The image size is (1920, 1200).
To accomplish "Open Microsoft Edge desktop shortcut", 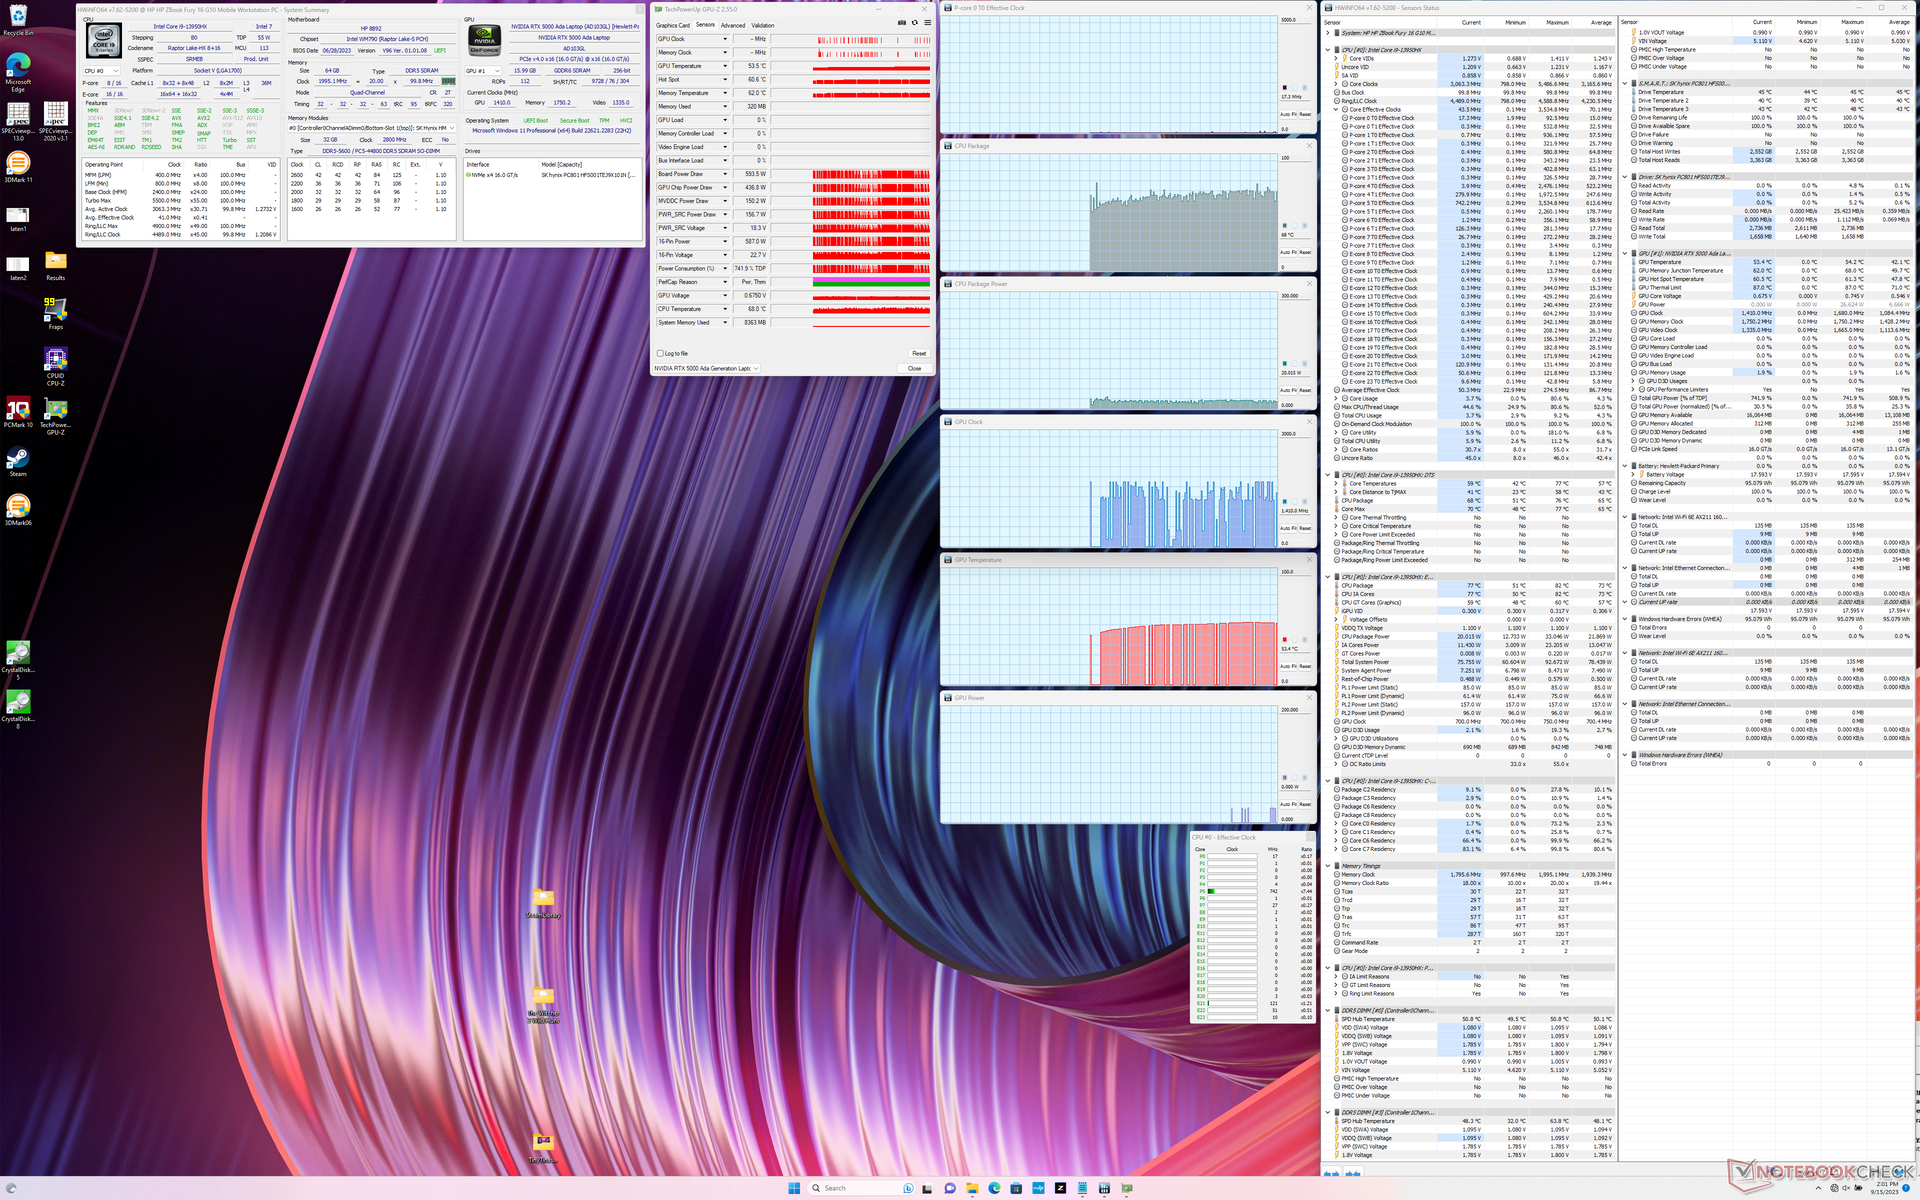I will coord(18,72).
